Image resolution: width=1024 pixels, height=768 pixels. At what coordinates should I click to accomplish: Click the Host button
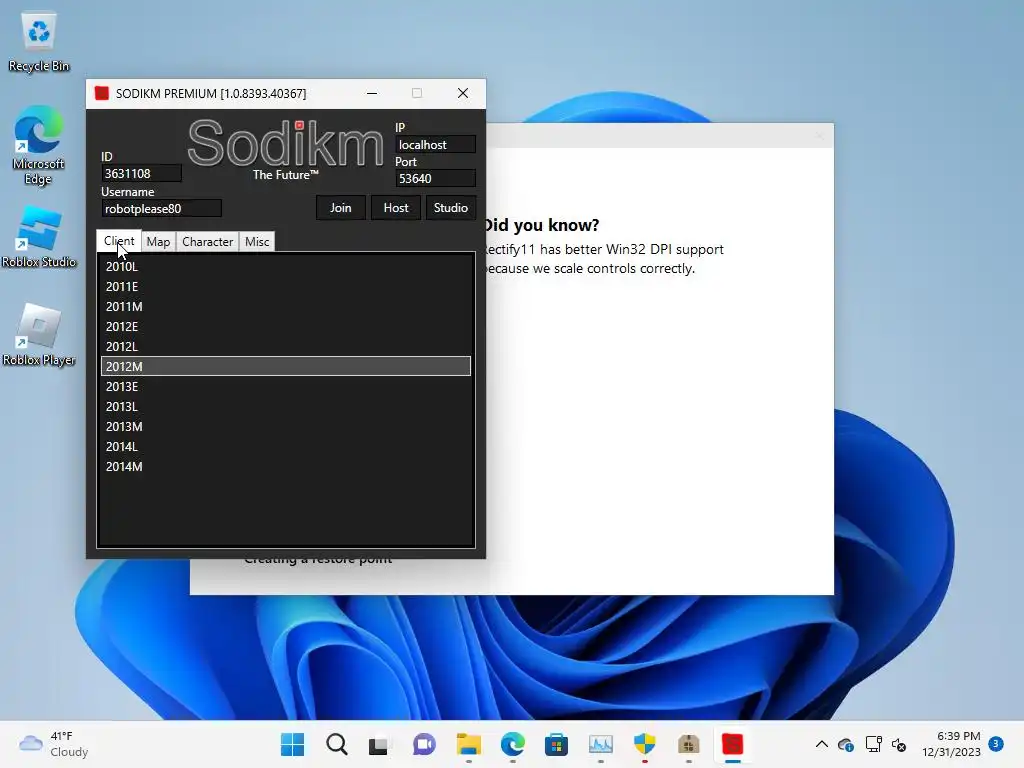396,208
